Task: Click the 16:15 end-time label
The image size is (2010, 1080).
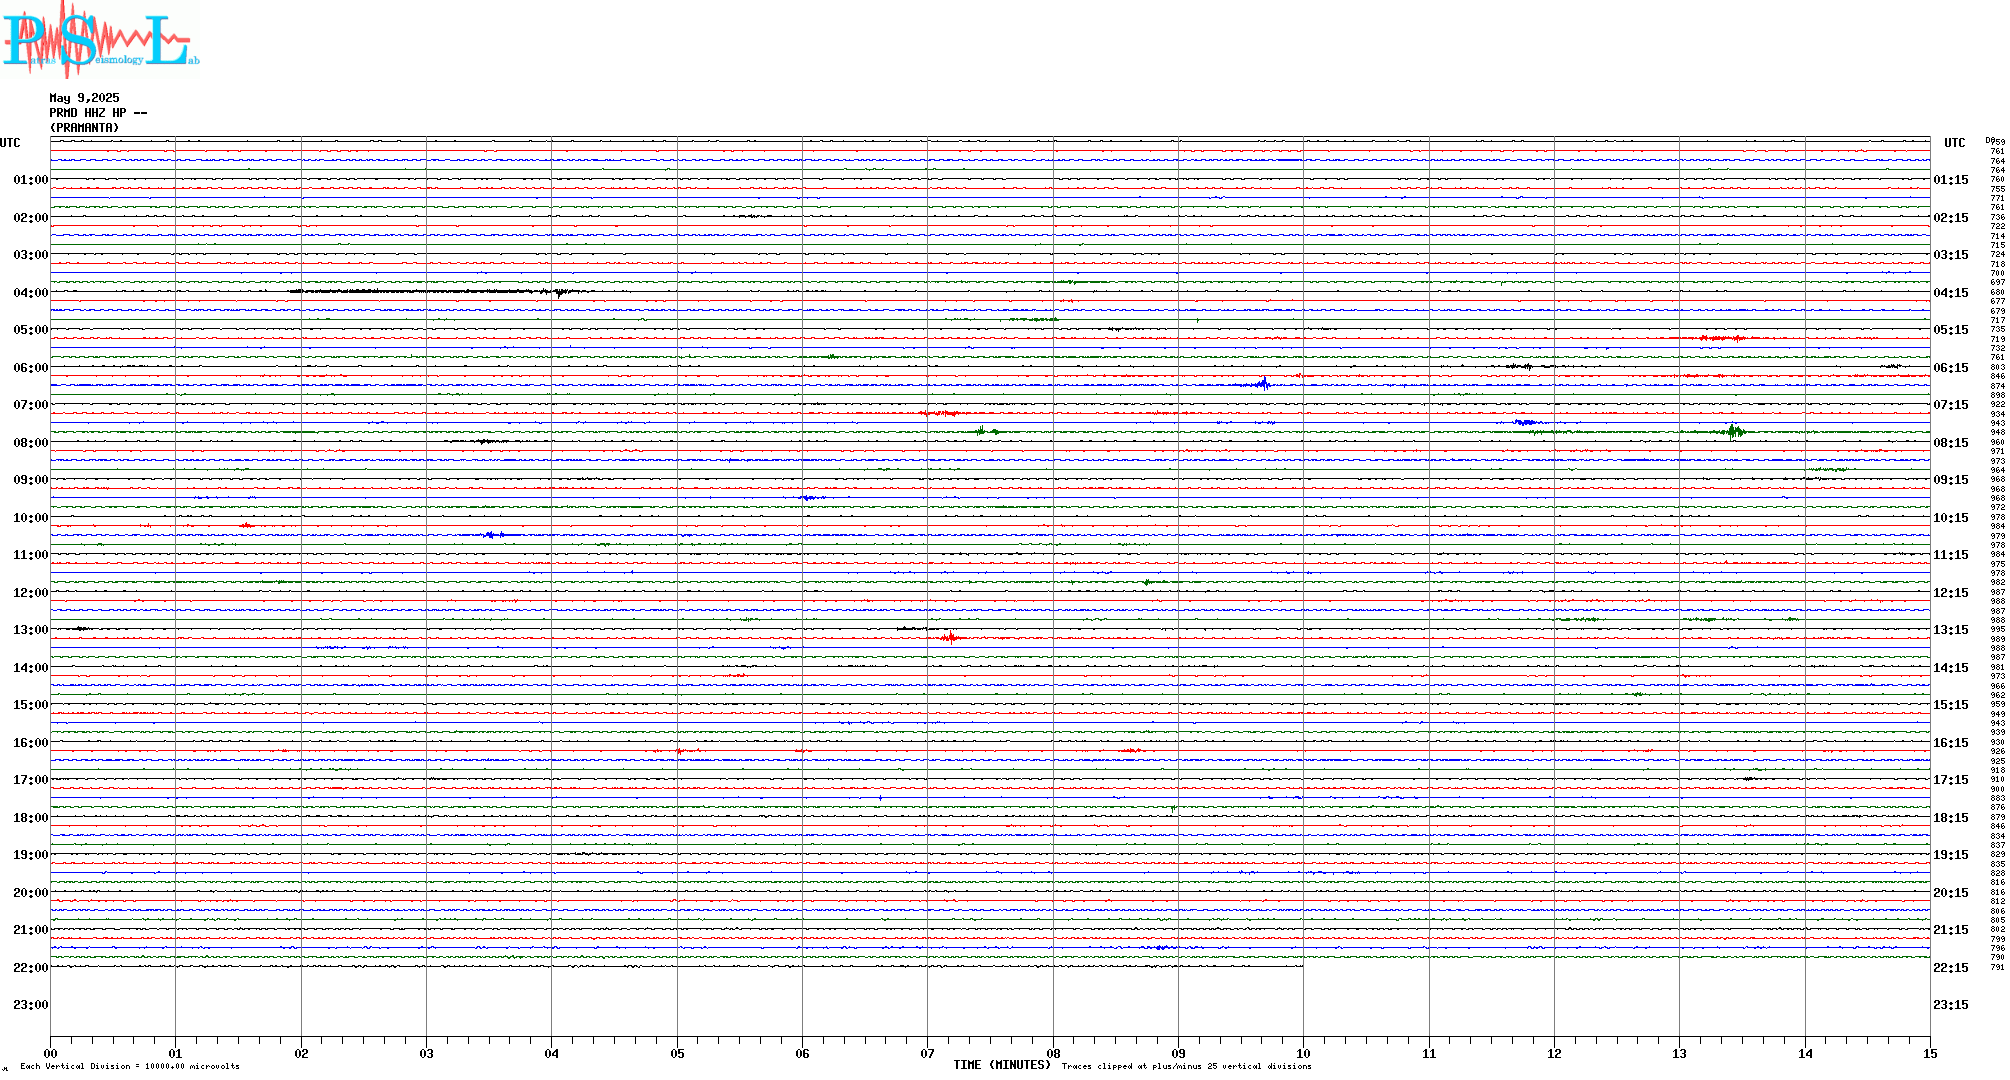Action: point(1951,743)
